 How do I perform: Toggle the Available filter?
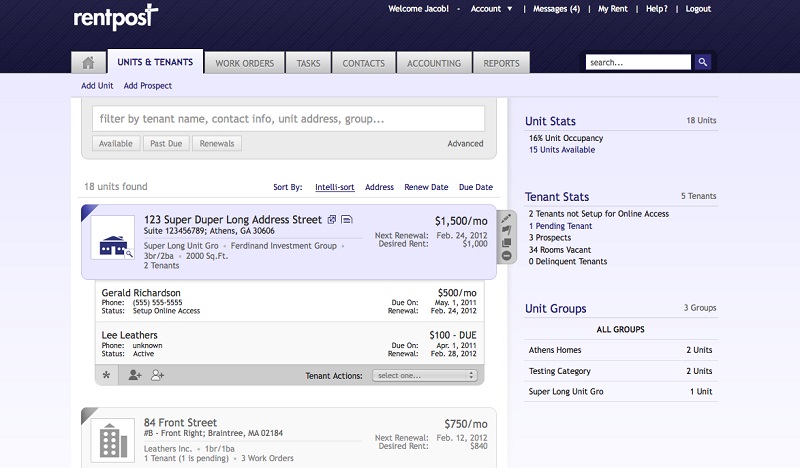(116, 143)
